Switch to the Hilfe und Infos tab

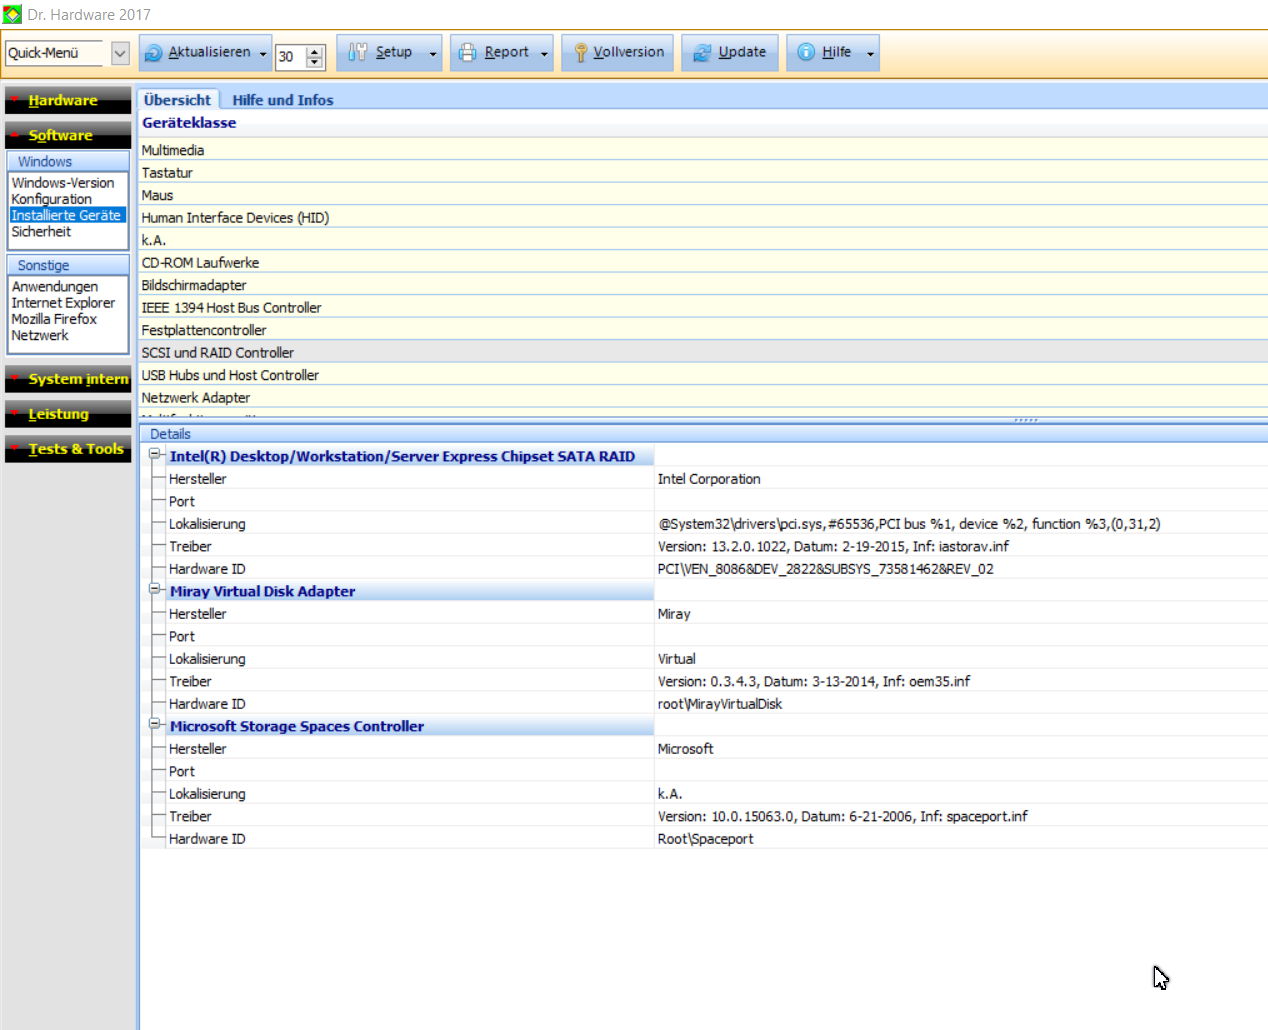[283, 100]
